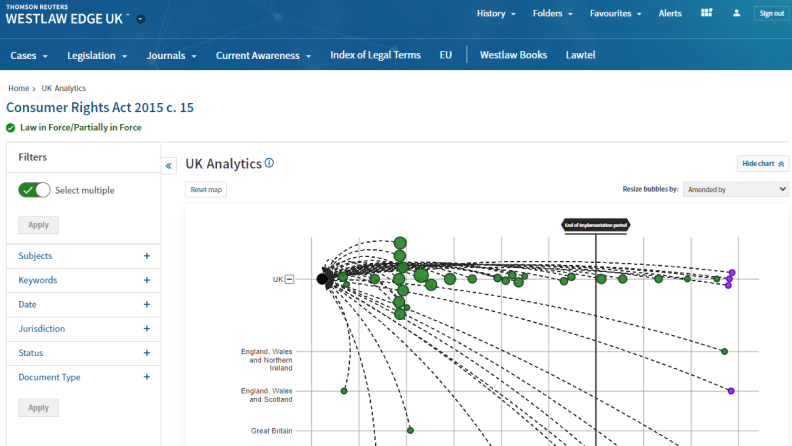Click the End of implementation period marker
The height and width of the screenshot is (446, 792).
point(595,225)
